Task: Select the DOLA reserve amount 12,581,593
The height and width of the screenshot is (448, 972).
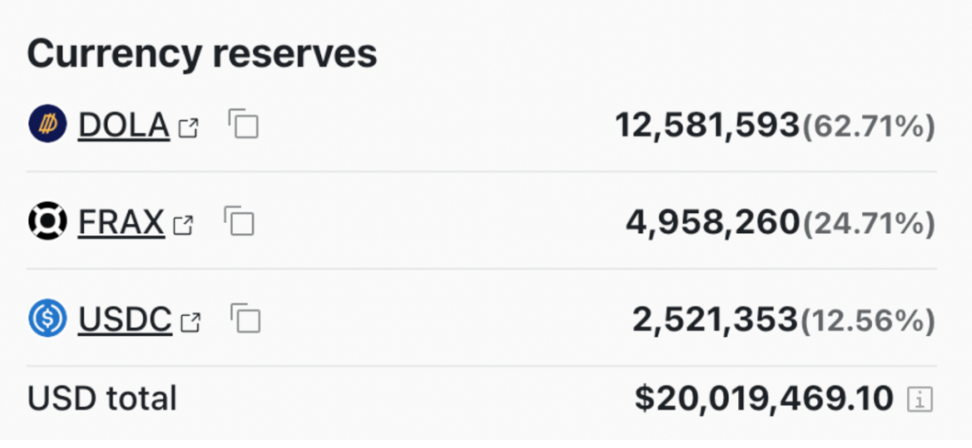Action: [x=707, y=126]
